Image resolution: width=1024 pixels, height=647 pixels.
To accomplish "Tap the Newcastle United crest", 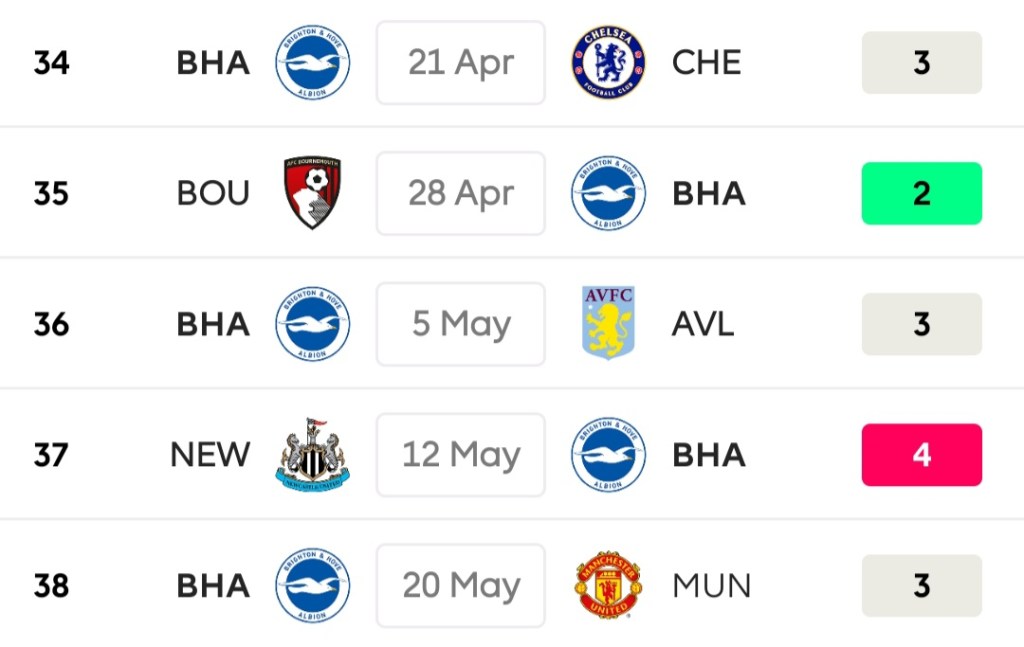I will (x=312, y=455).
